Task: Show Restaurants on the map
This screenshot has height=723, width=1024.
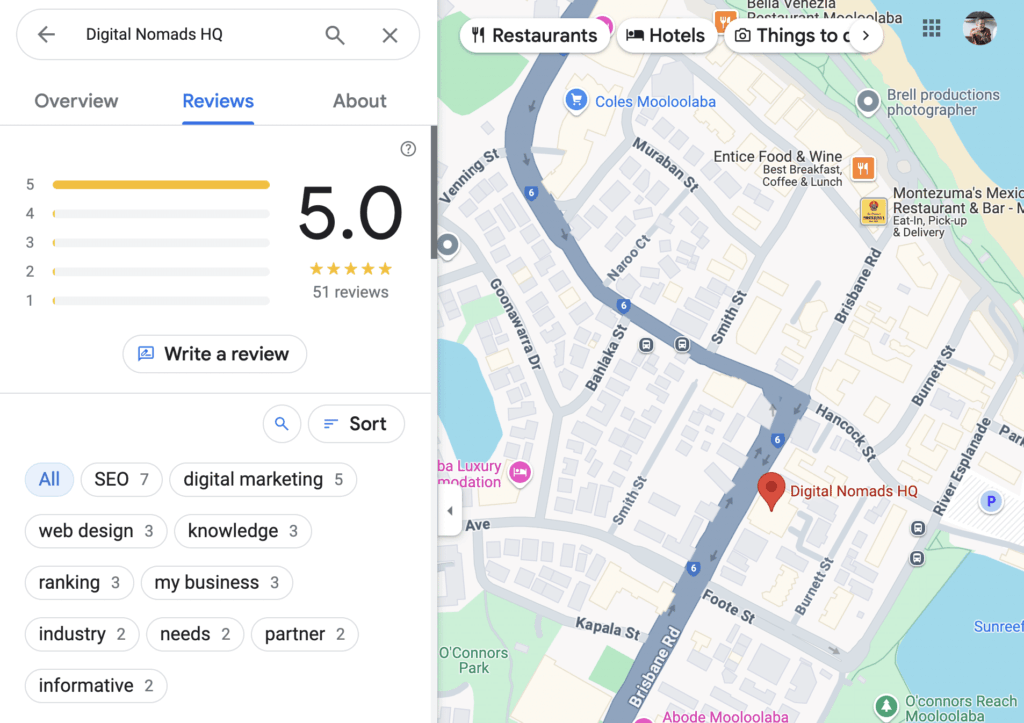Action: [534, 35]
